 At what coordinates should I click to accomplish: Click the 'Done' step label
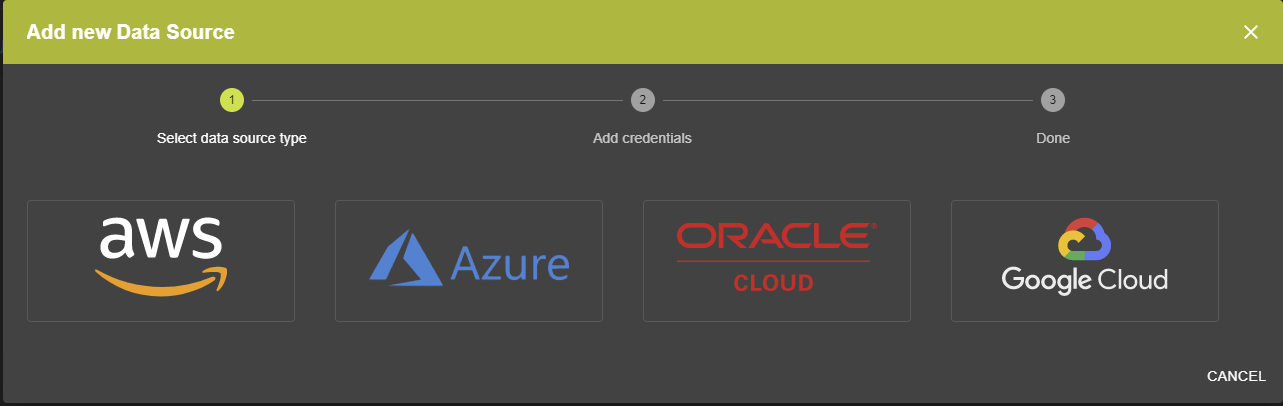pyautogui.click(x=1053, y=138)
